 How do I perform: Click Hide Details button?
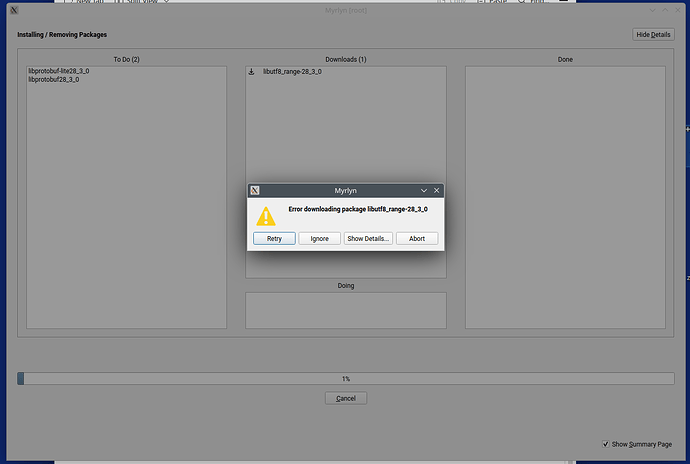[653, 35]
